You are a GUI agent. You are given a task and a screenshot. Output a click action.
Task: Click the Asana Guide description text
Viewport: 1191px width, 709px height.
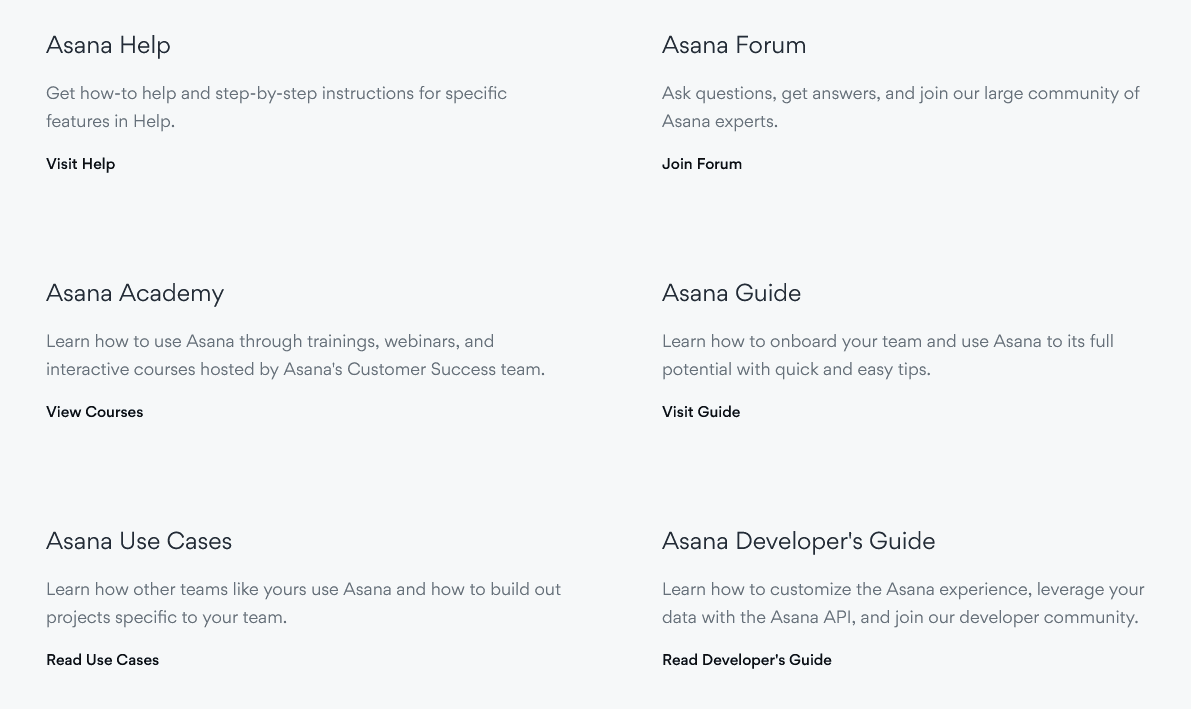coord(887,355)
